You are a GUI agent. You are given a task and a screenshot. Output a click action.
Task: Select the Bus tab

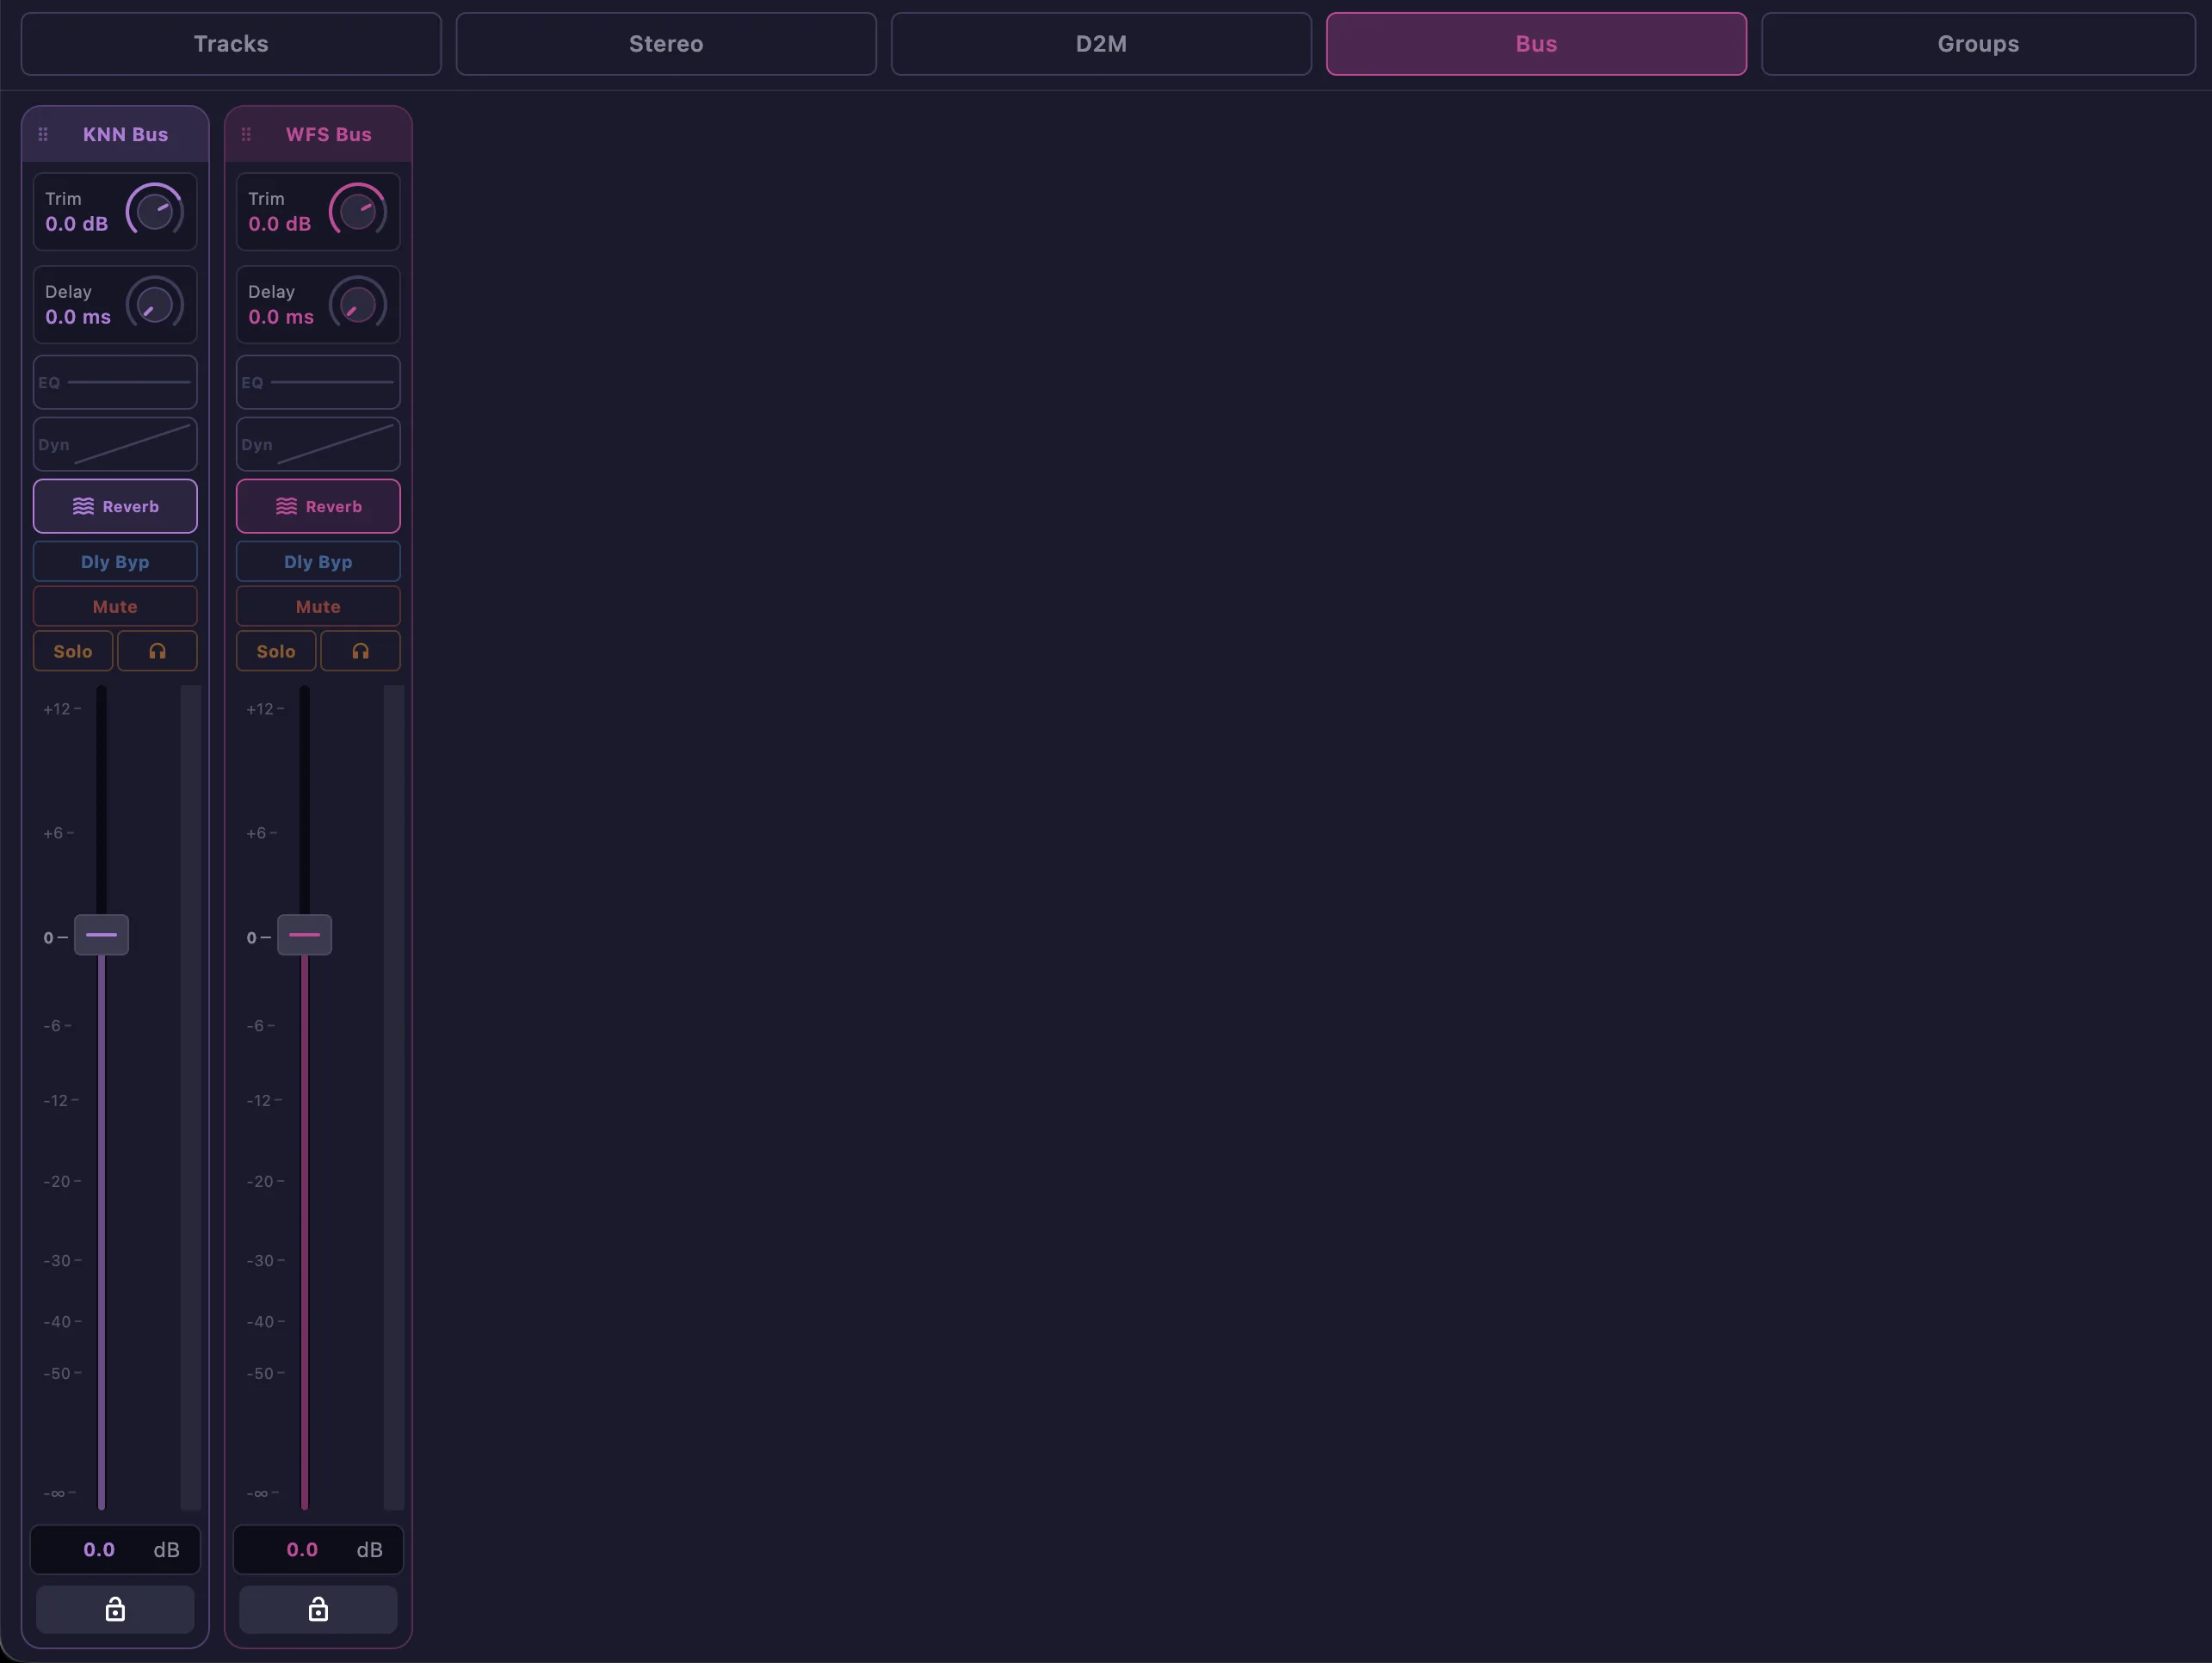pyautogui.click(x=1536, y=44)
